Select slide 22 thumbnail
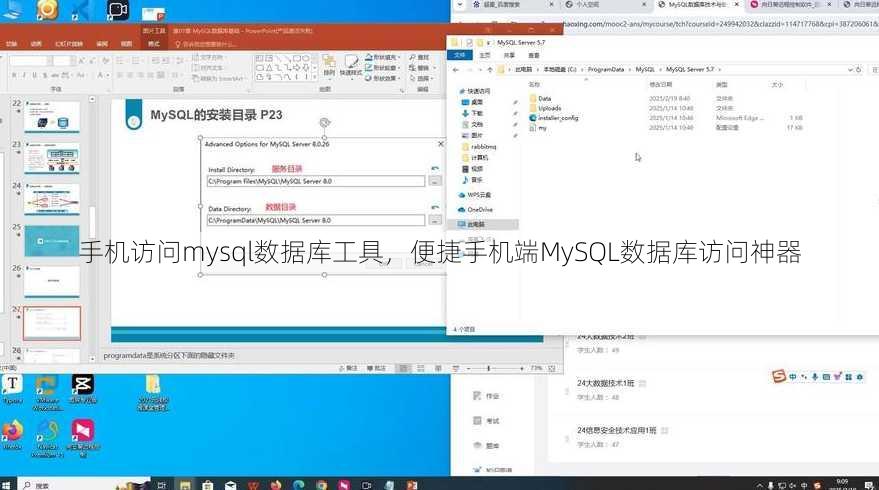Image resolution: width=879 pixels, height=490 pixels. click(52, 116)
